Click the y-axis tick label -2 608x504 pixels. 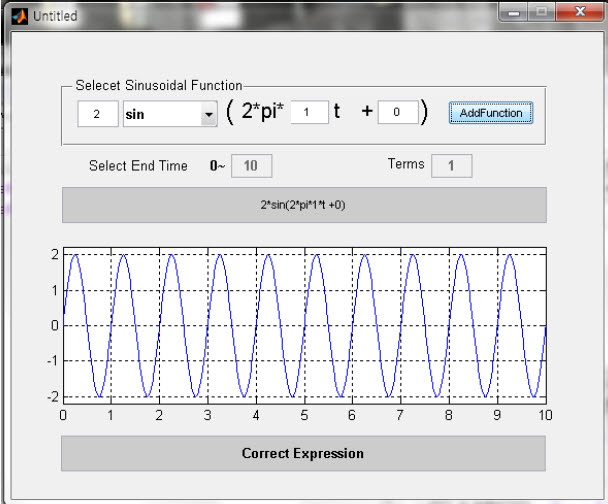pos(53,397)
